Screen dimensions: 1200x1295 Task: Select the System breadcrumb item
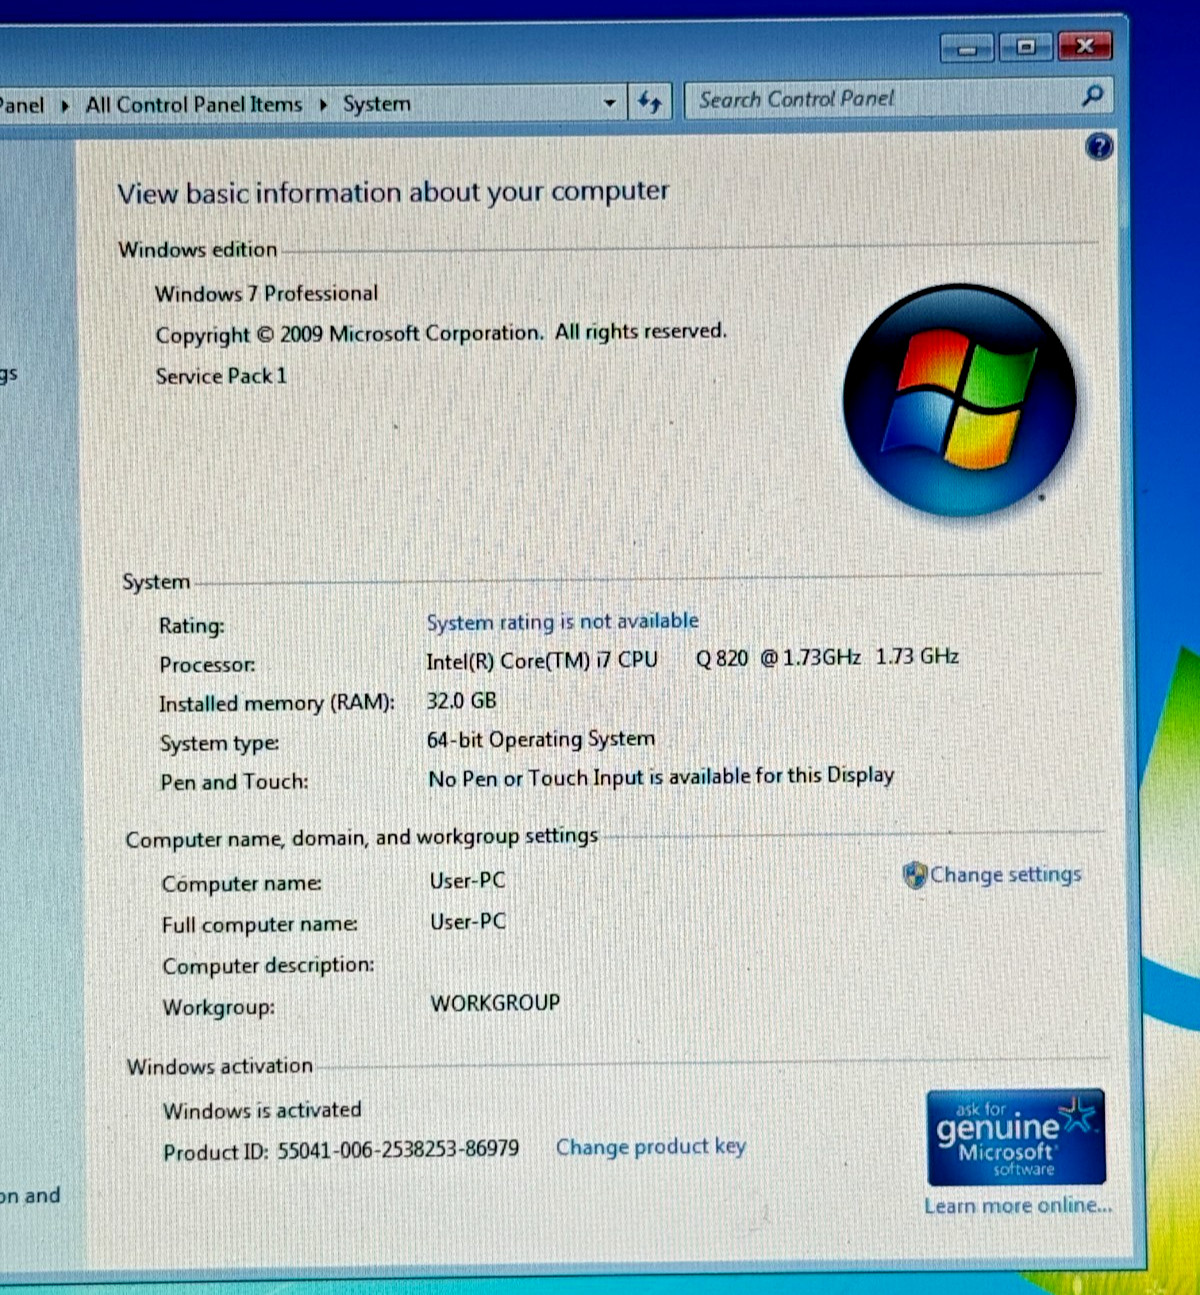click(x=376, y=104)
